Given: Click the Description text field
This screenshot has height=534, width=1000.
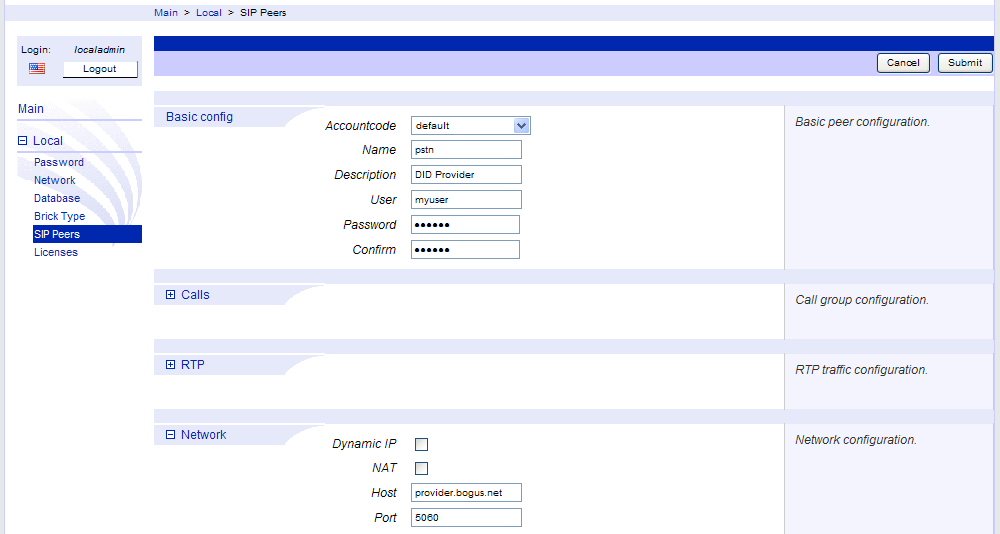Looking at the screenshot, I should point(466,175).
